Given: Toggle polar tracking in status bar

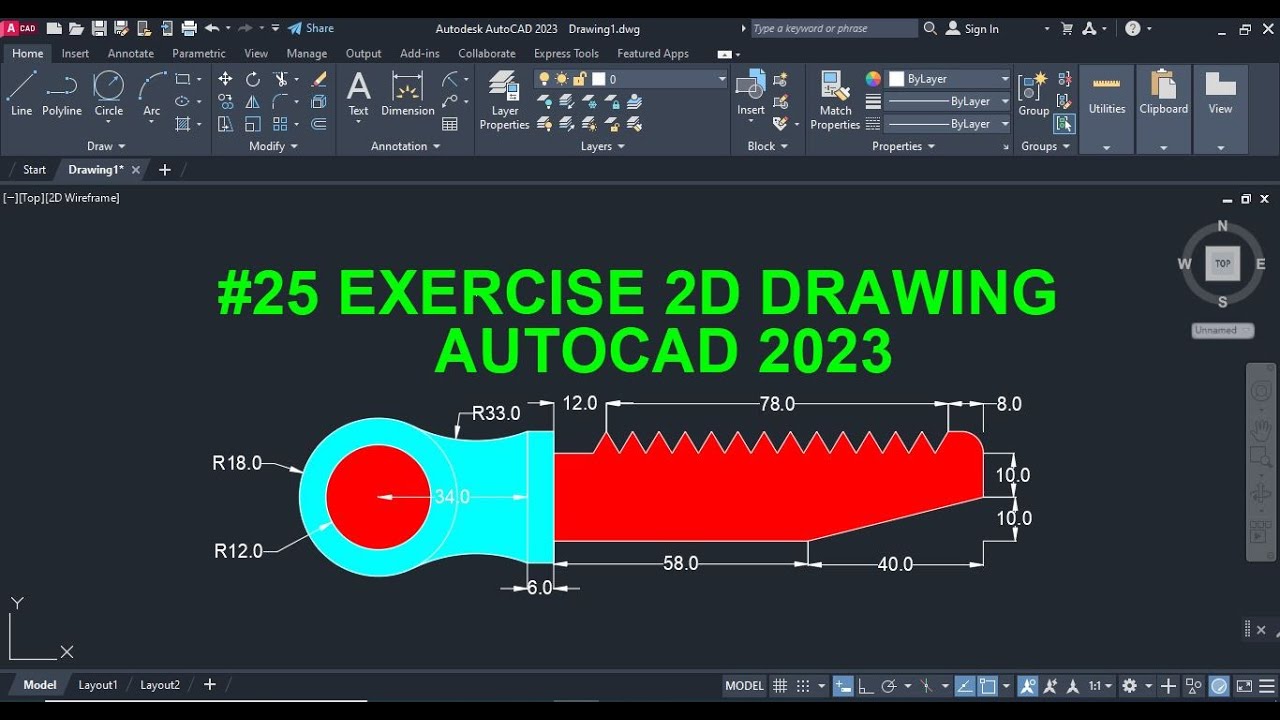Looking at the screenshot, I should 889,686.
